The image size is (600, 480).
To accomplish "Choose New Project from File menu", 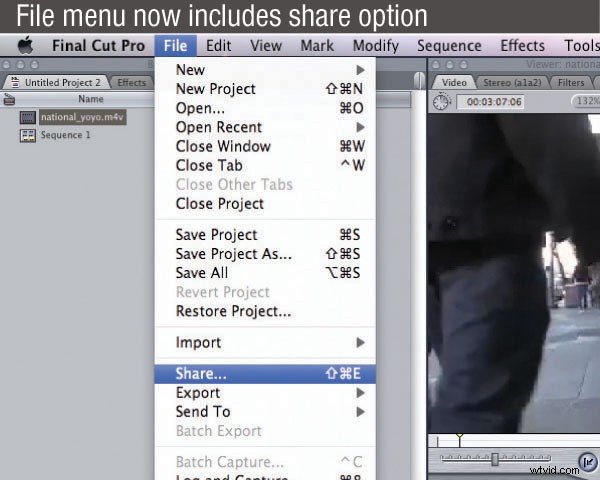I will pos(265,89).
